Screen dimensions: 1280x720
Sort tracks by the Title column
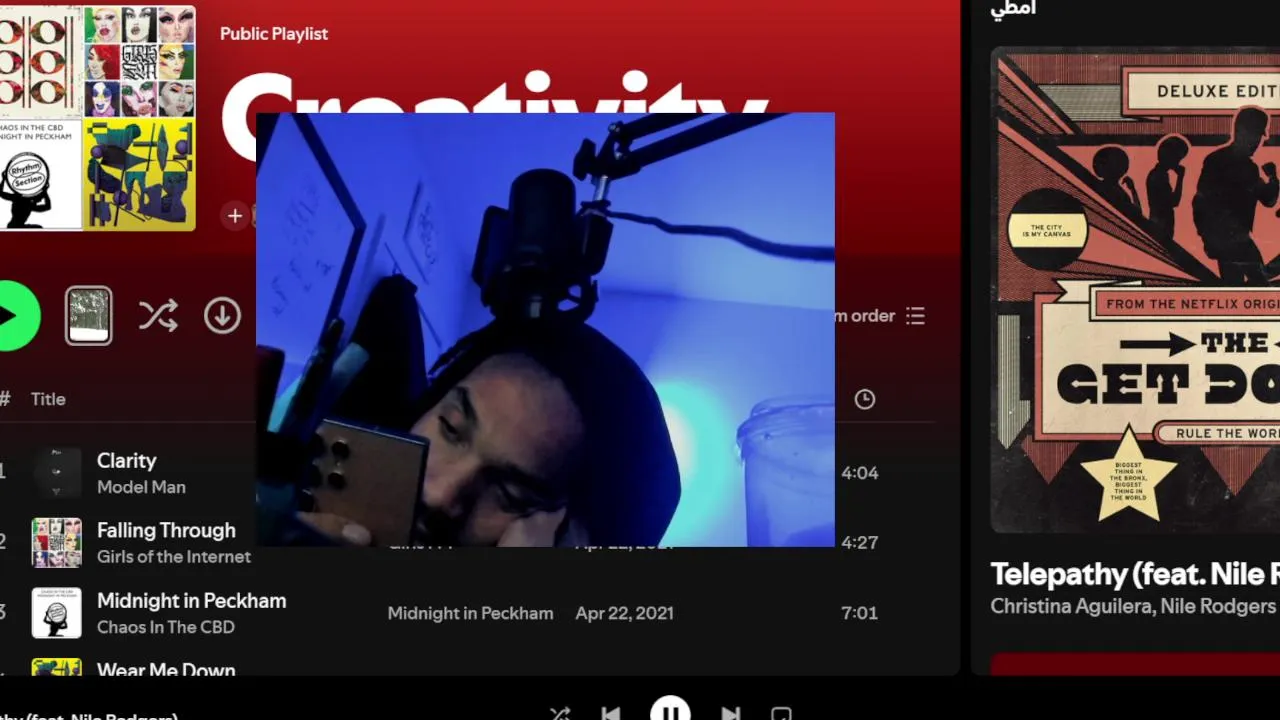(48, 399)
